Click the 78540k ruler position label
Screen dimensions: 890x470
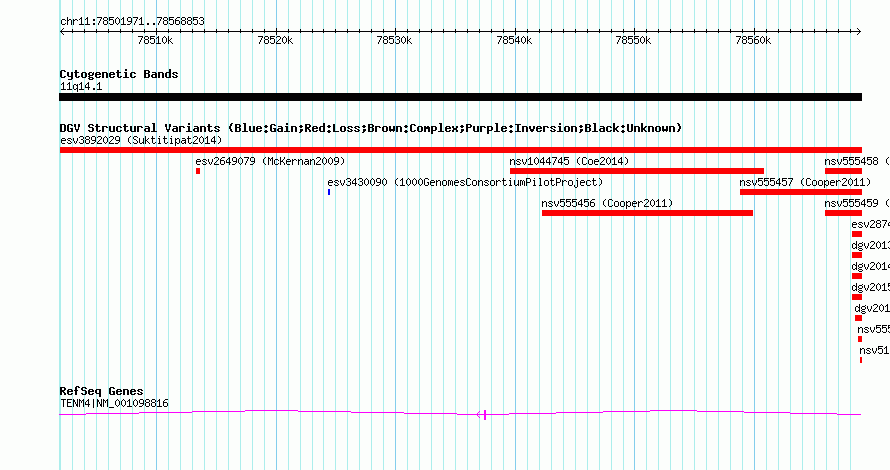tap(514, 40)
